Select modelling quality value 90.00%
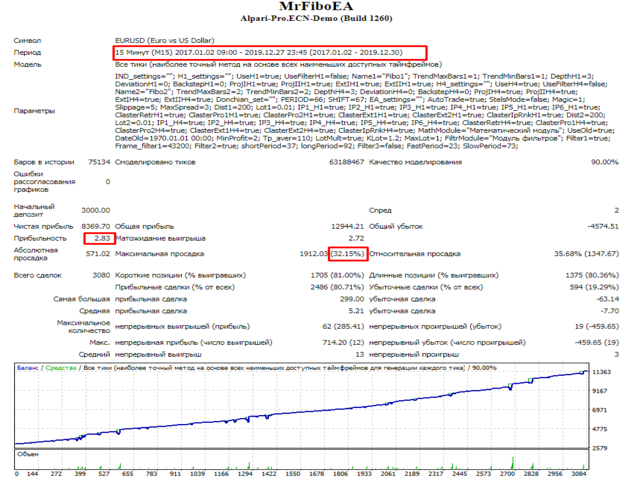This screenshot has height=480, width=640. [x=605, y=162]
